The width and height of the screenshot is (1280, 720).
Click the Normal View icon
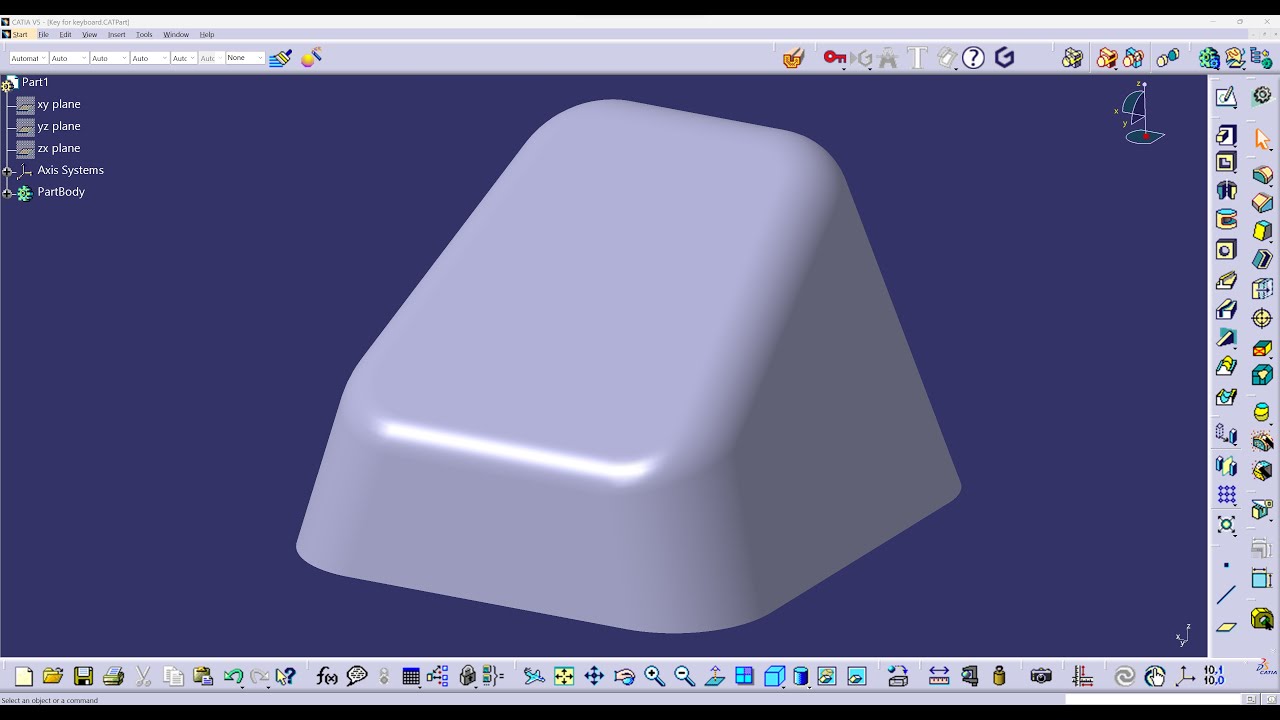[714, 677]
